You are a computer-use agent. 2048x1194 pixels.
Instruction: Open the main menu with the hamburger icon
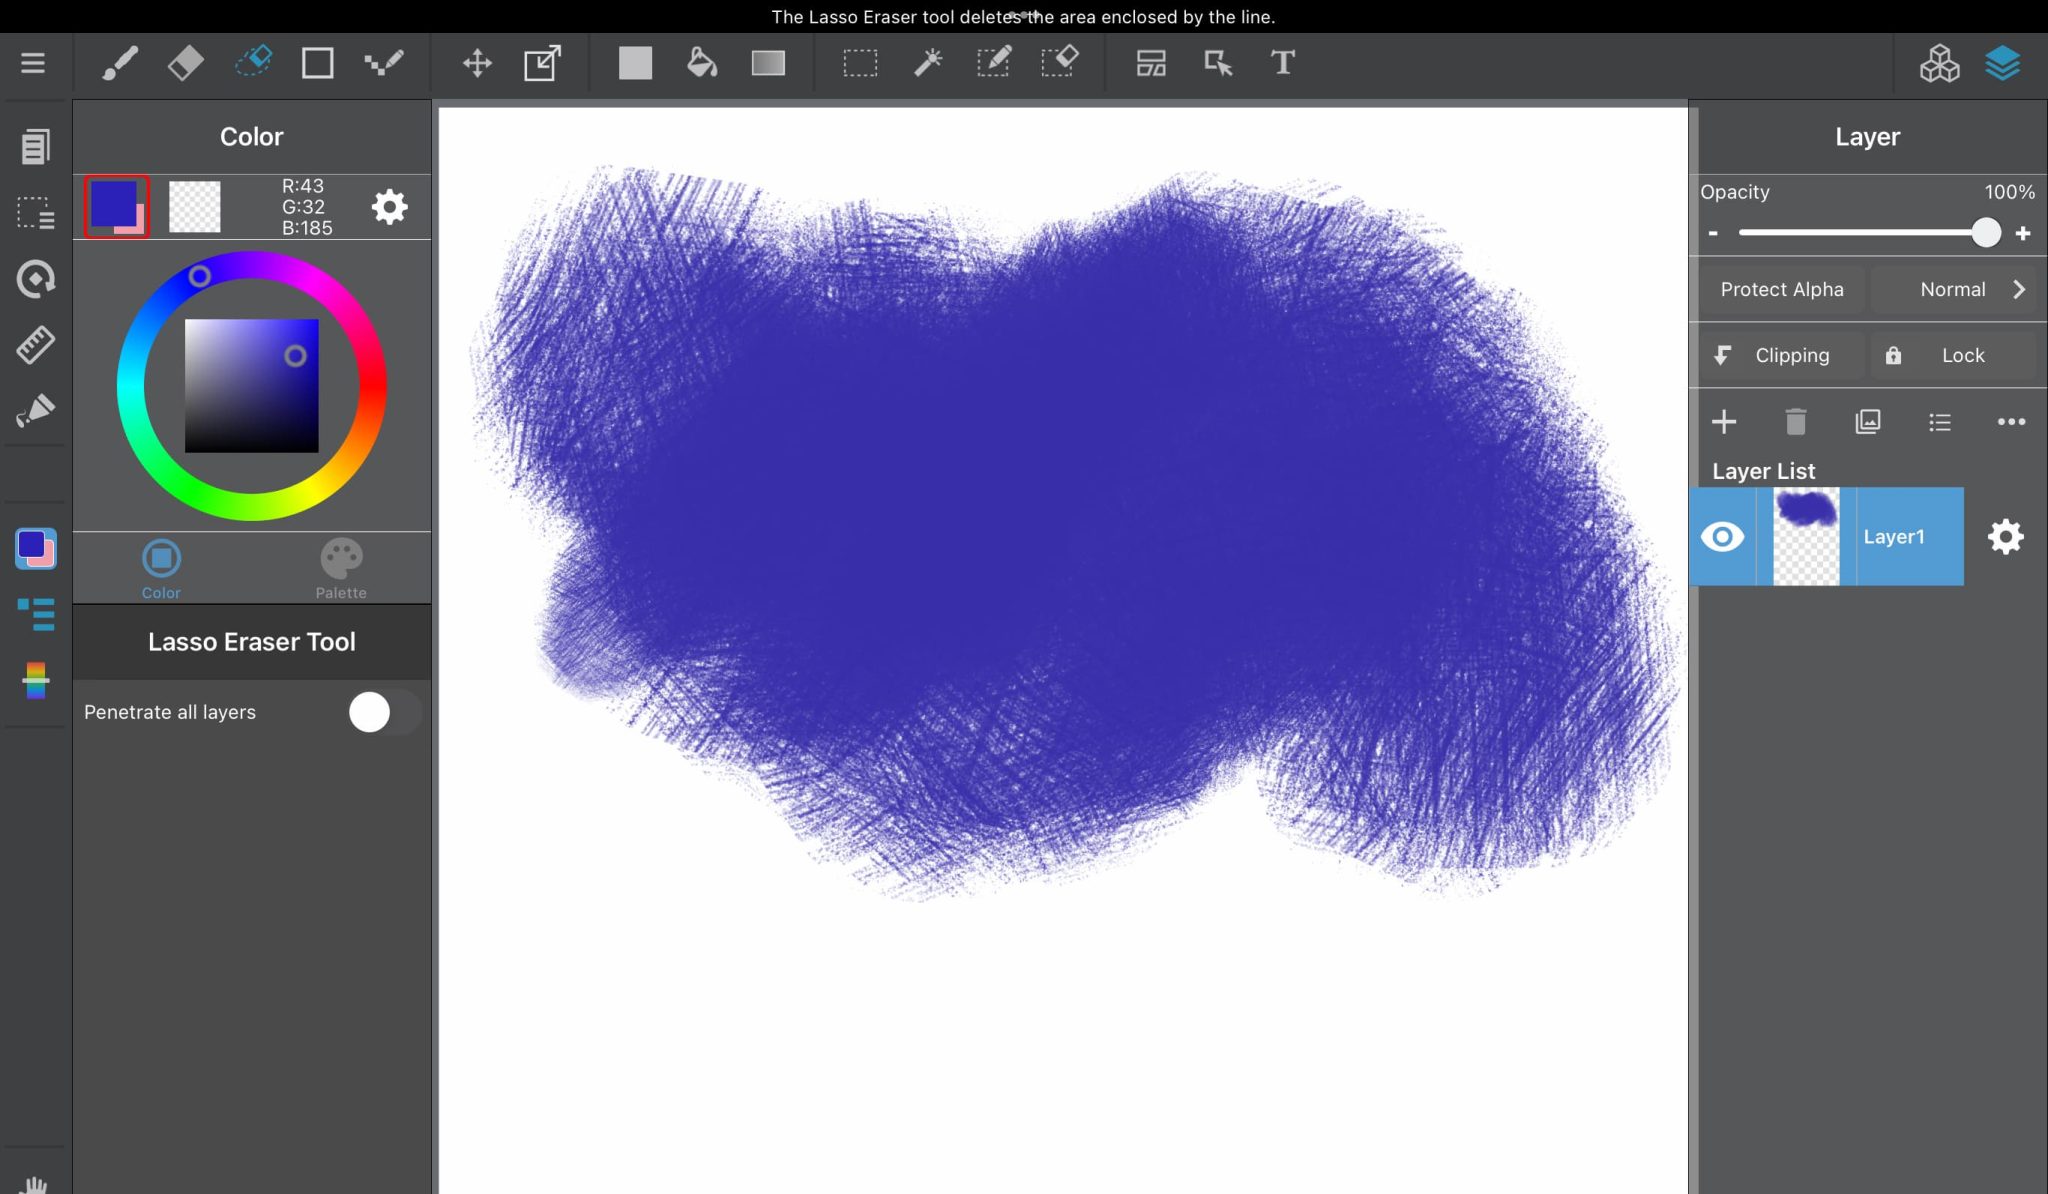pyautogui.click(x=33, y=63)
